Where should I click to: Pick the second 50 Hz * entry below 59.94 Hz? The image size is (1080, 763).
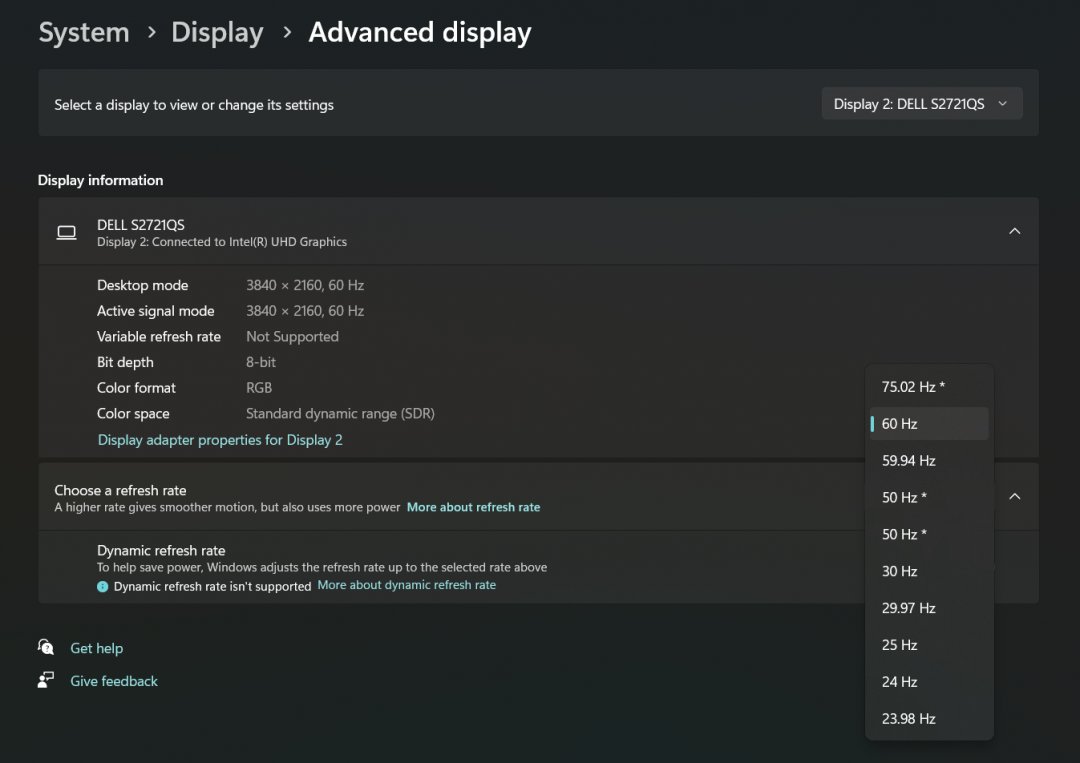(x=928, y=534)
